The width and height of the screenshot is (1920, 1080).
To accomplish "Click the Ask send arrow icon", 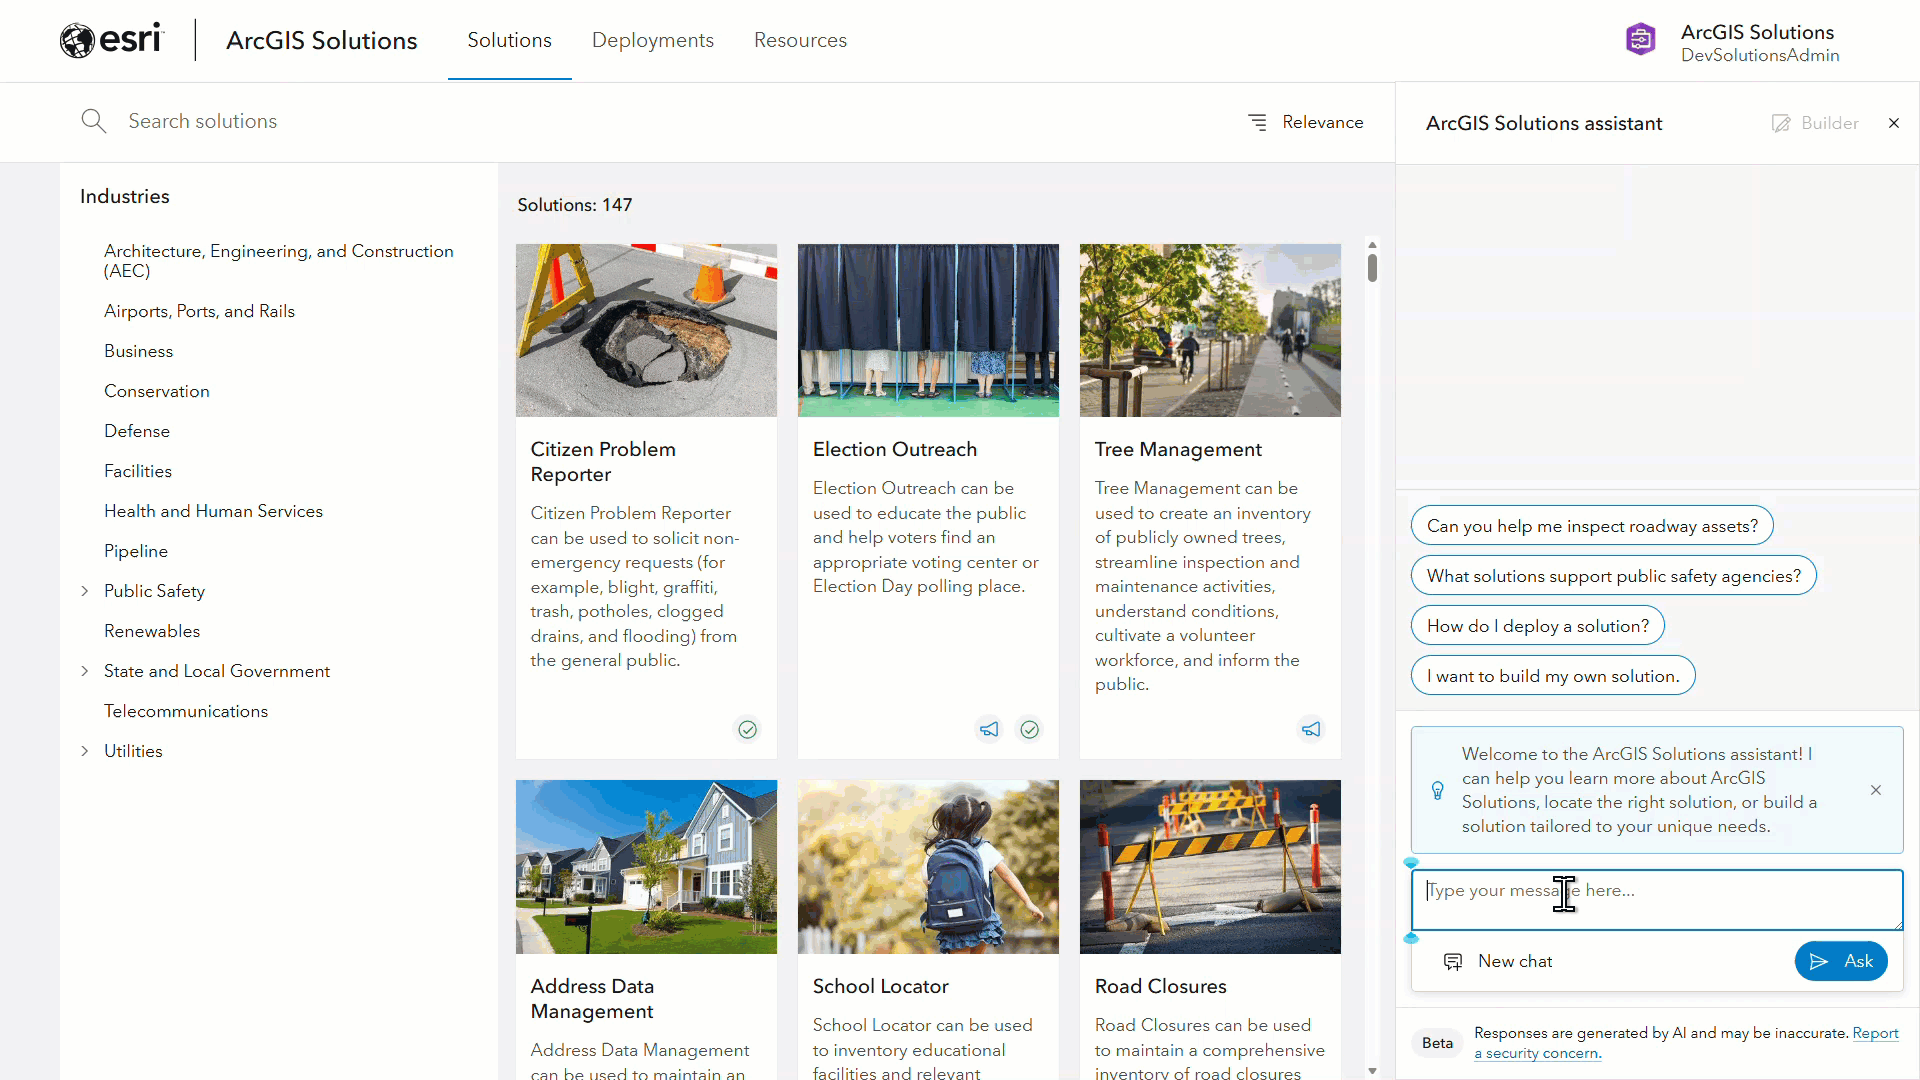I will pos(1819,961).
